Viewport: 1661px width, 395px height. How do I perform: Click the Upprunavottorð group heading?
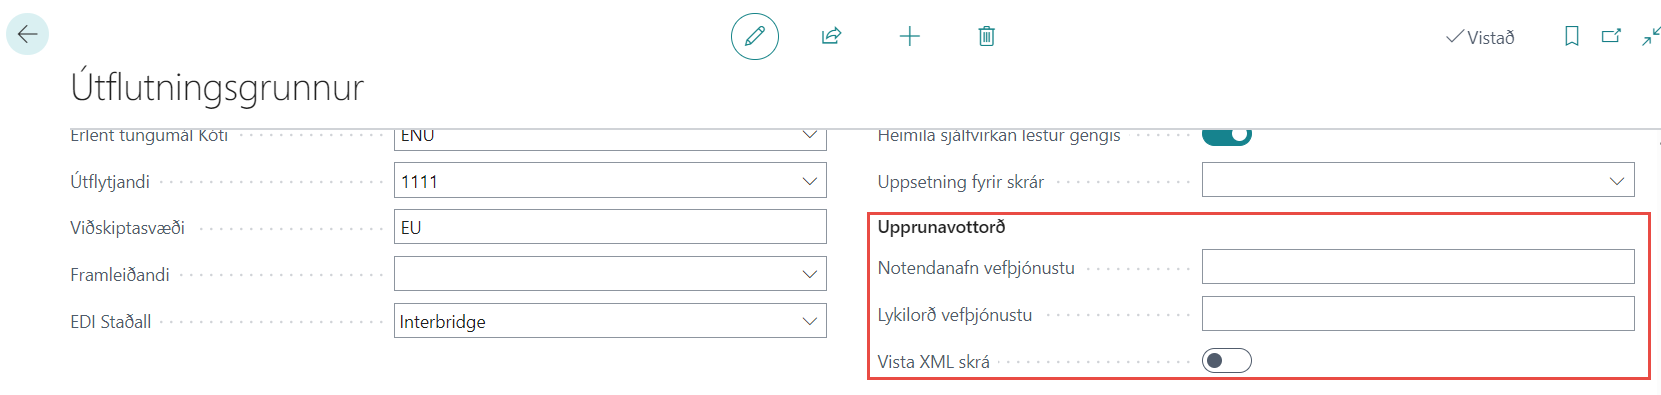pos(941,227)
